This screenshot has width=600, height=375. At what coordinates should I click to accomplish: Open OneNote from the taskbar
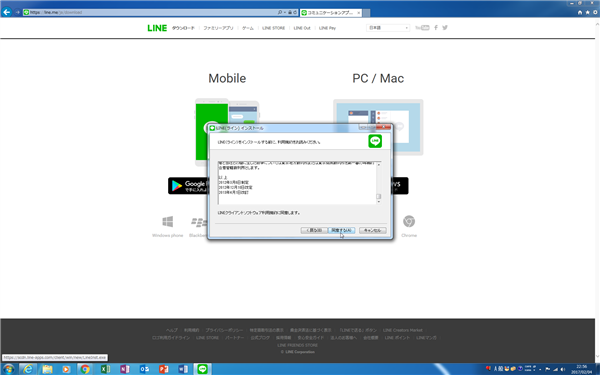[x=125, y=369]
